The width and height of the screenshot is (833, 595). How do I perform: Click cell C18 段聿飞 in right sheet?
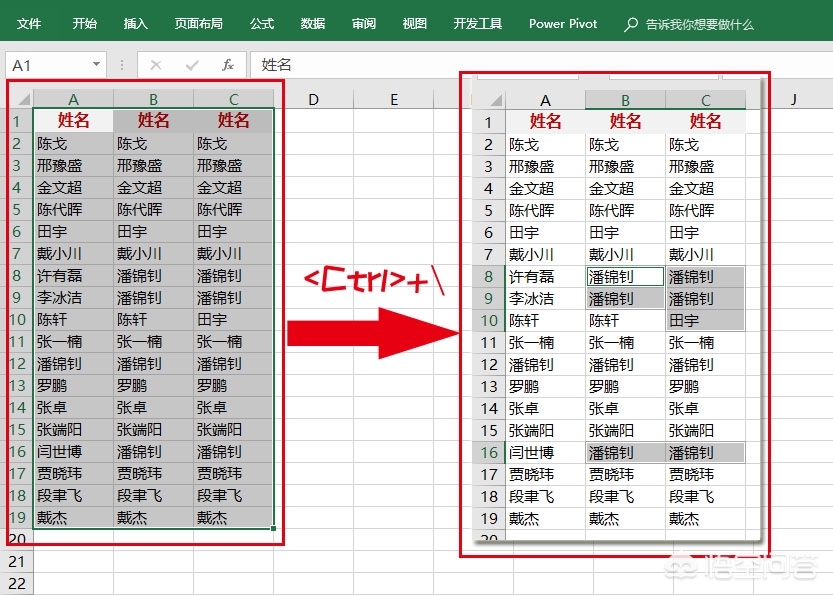point(706,497)
